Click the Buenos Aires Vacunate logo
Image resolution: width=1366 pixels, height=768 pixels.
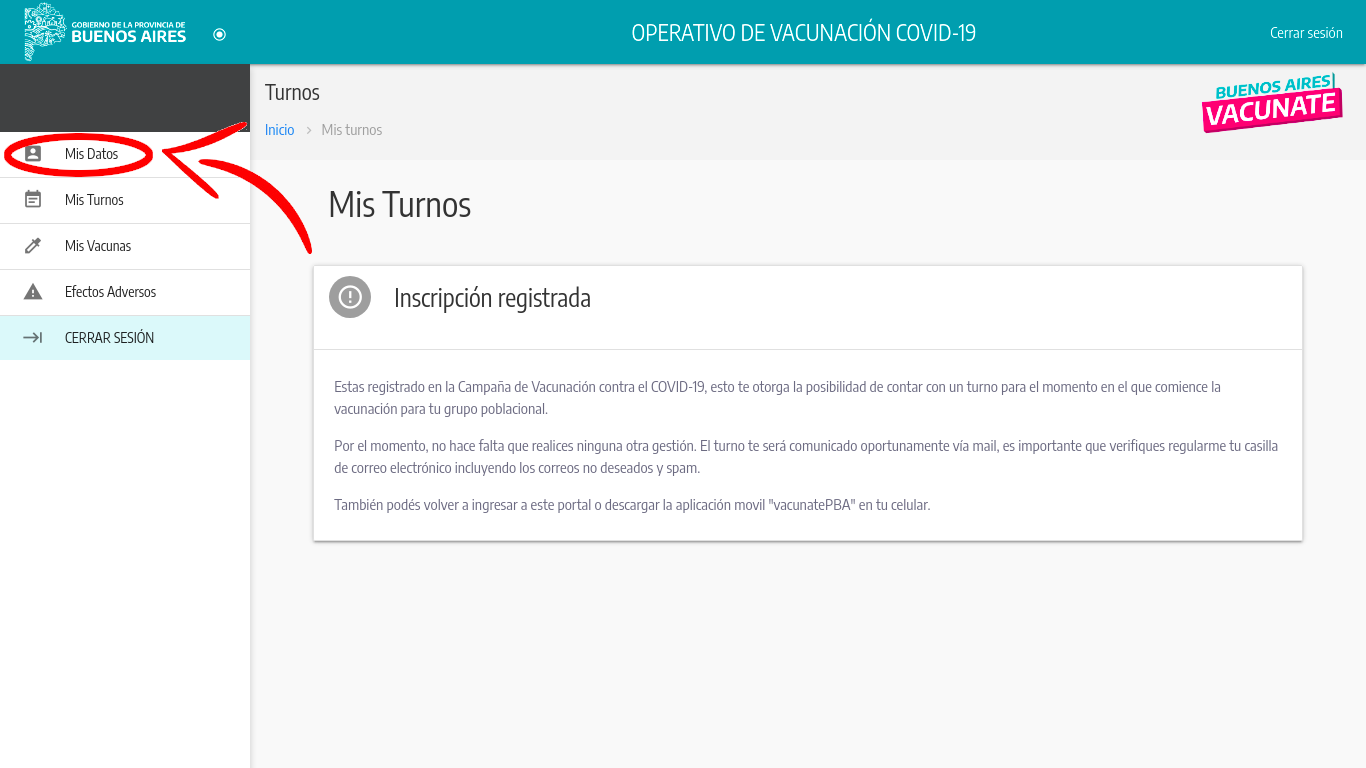1270,102
